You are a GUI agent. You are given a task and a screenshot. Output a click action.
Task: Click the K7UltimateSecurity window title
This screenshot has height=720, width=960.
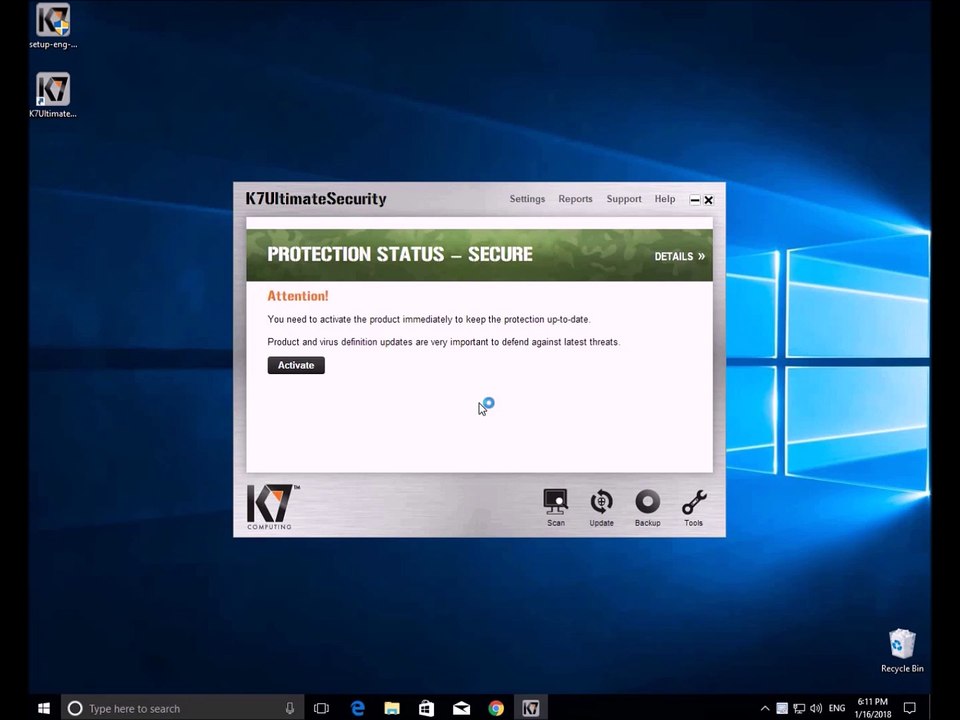coord(316,199)
